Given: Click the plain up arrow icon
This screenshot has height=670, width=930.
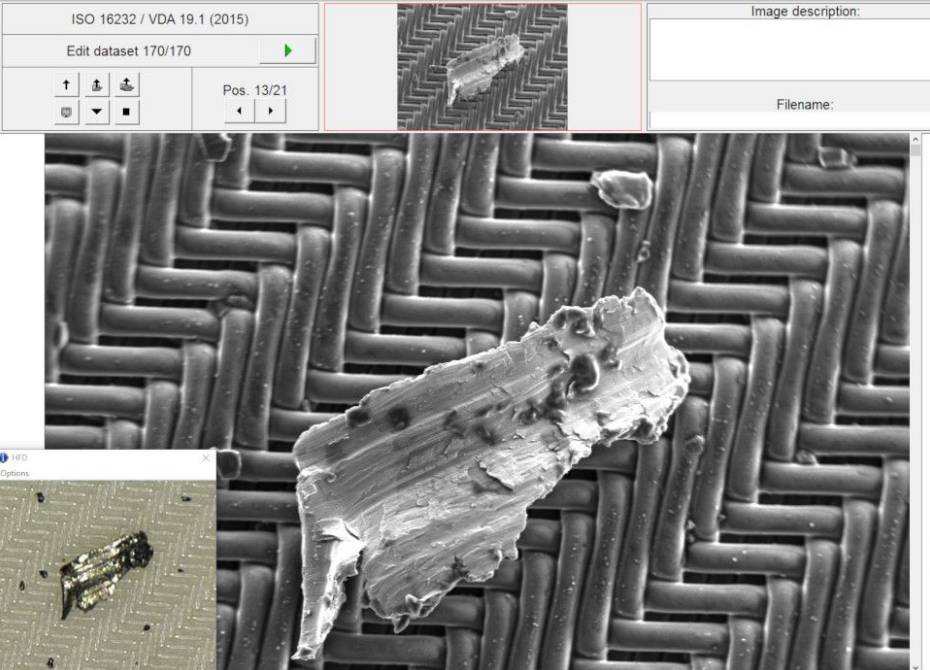Looking at the screenshot, I should [x=66, y=86].
